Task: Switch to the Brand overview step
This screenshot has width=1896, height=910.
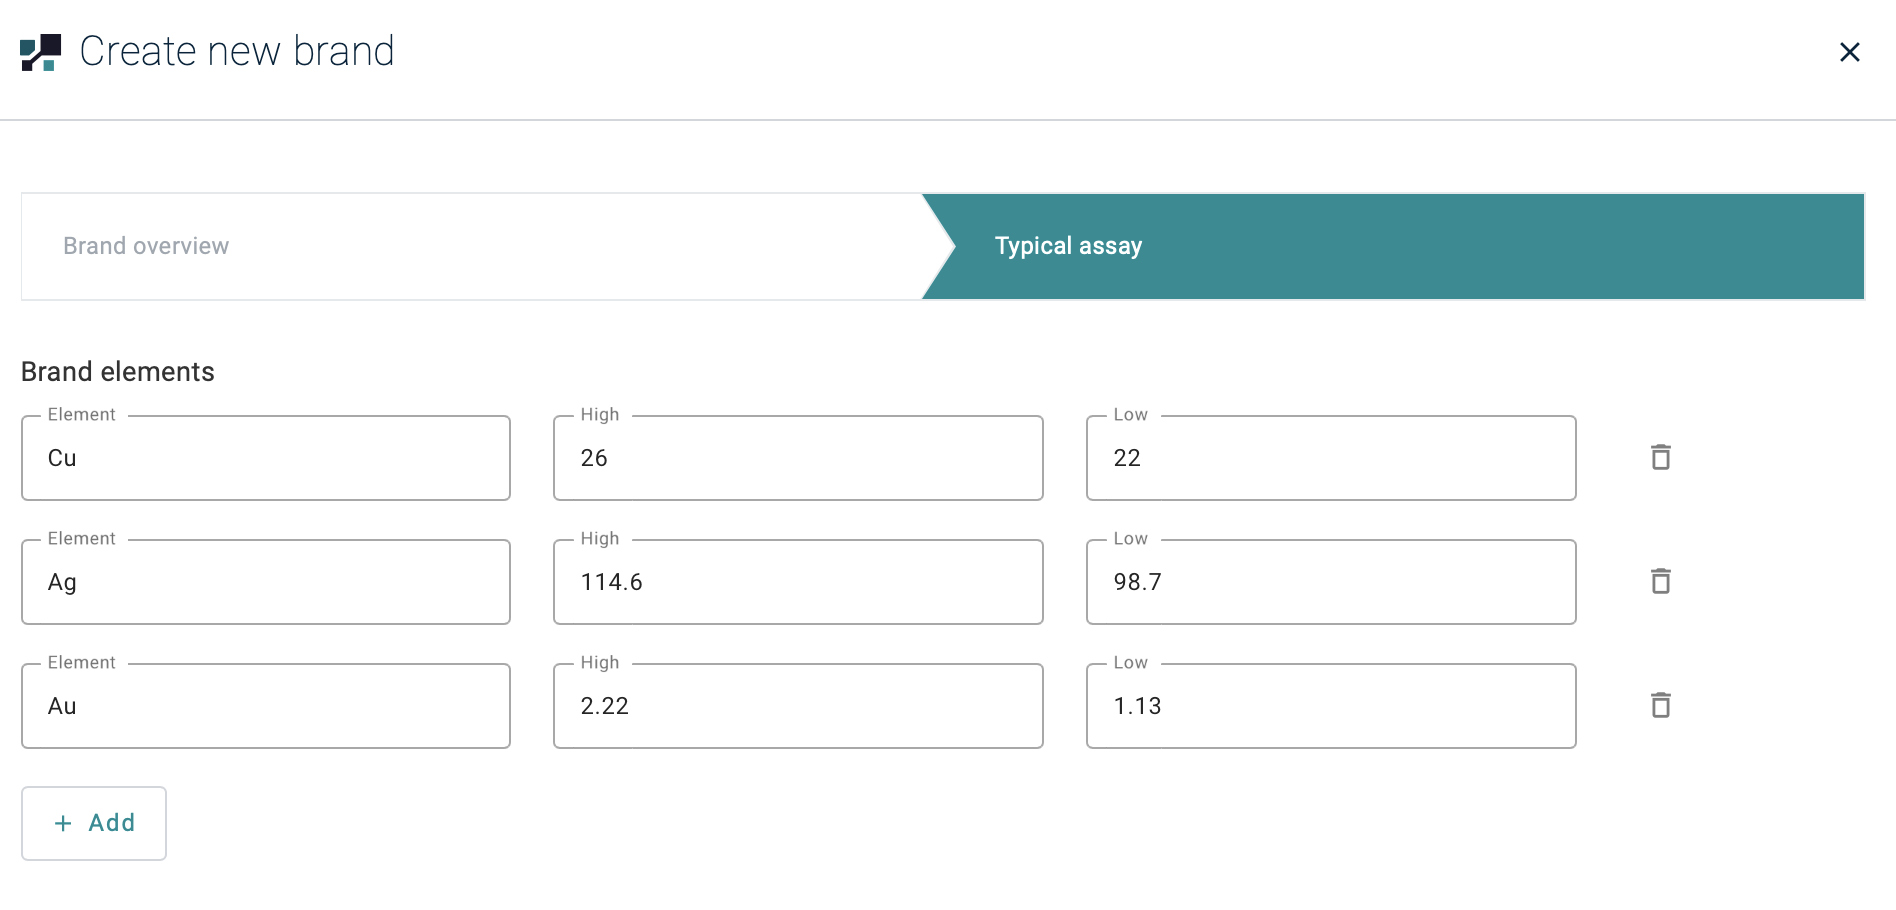Action: click(x=146, y=246)
